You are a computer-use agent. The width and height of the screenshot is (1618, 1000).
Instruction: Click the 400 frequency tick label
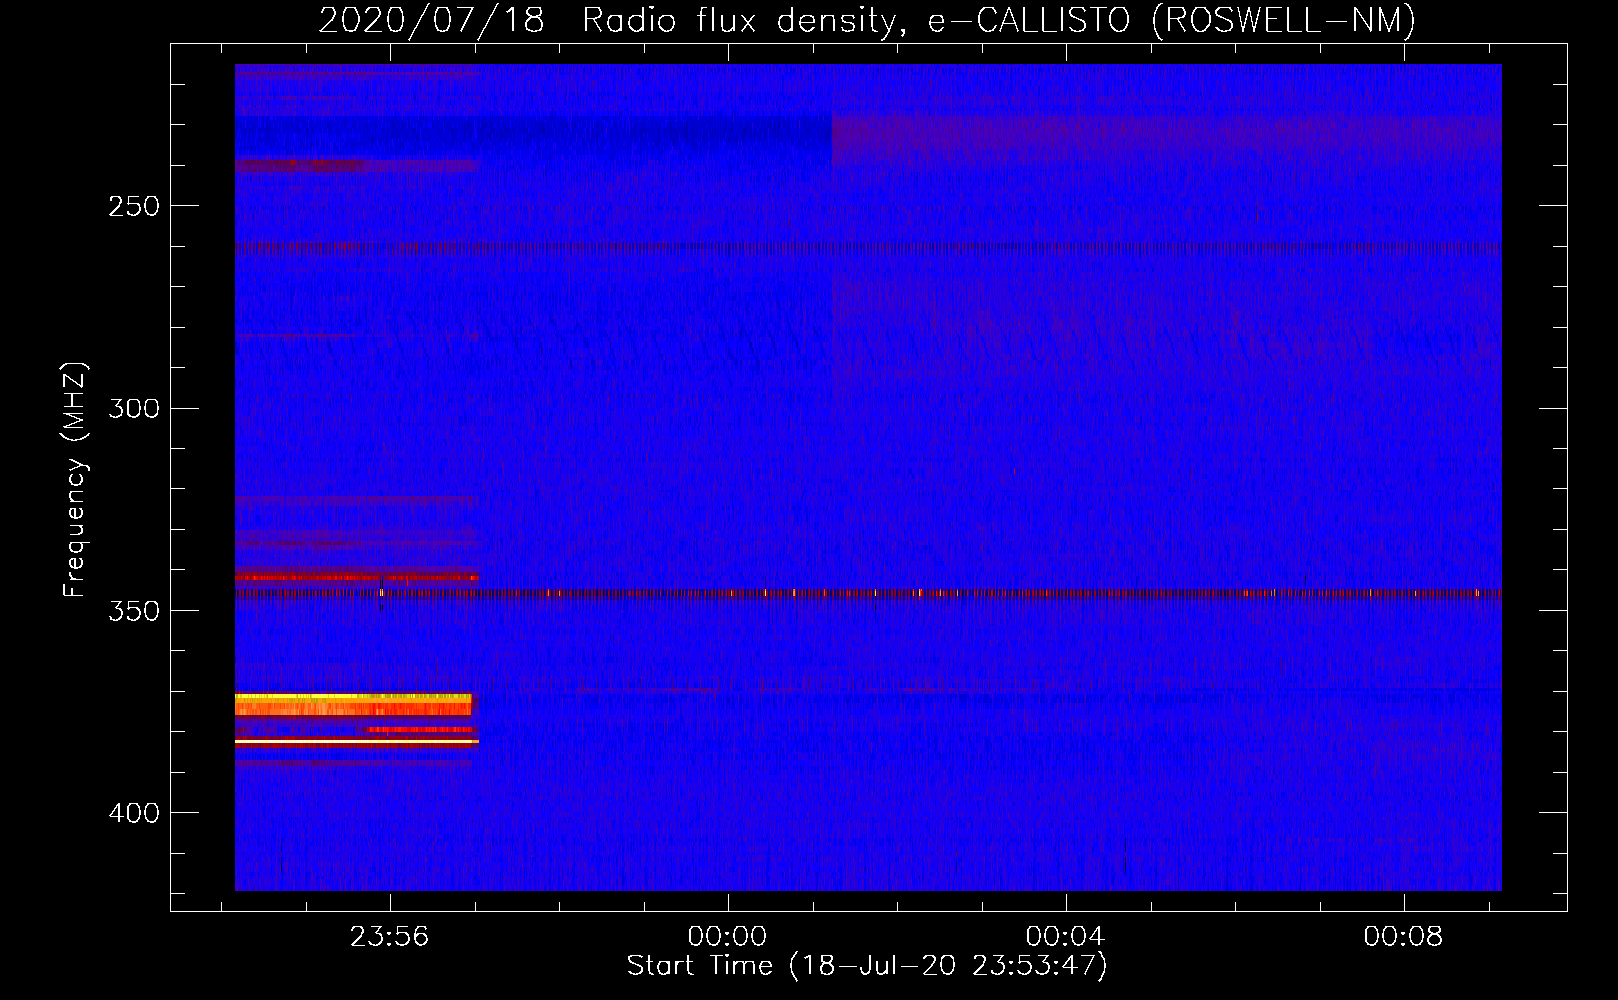point(134,813)
